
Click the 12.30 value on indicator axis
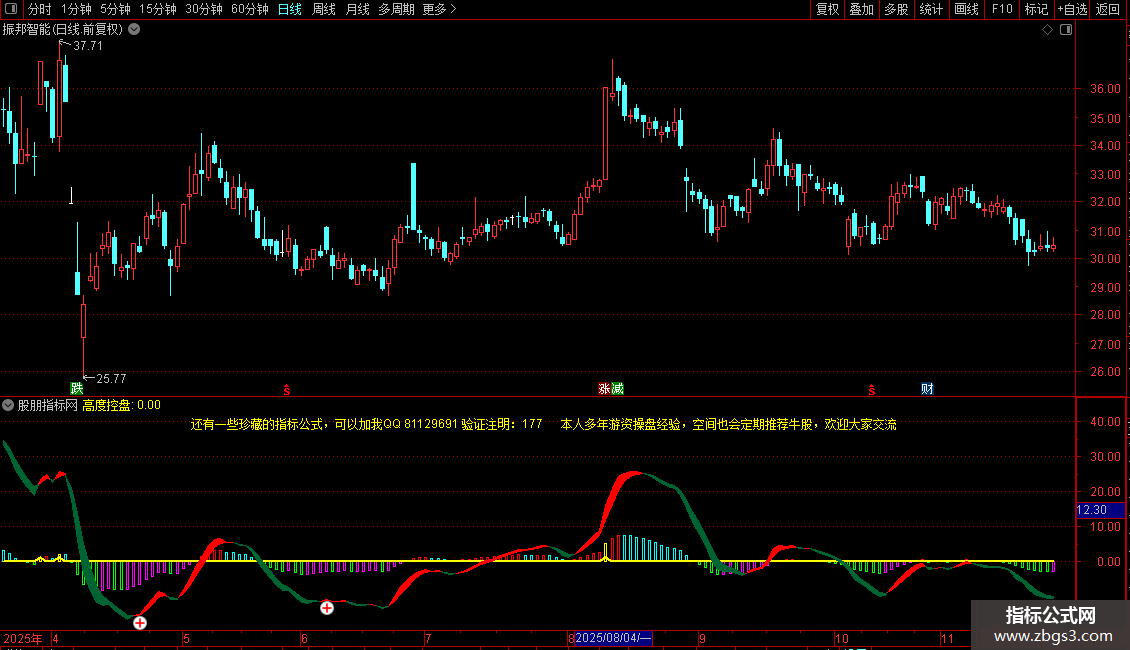(x=1092, y=509)
